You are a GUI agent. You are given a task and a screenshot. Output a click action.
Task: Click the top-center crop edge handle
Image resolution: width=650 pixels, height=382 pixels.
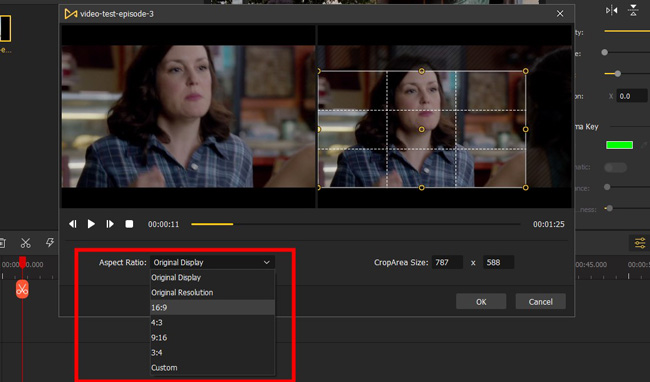(x=422, y=71)
